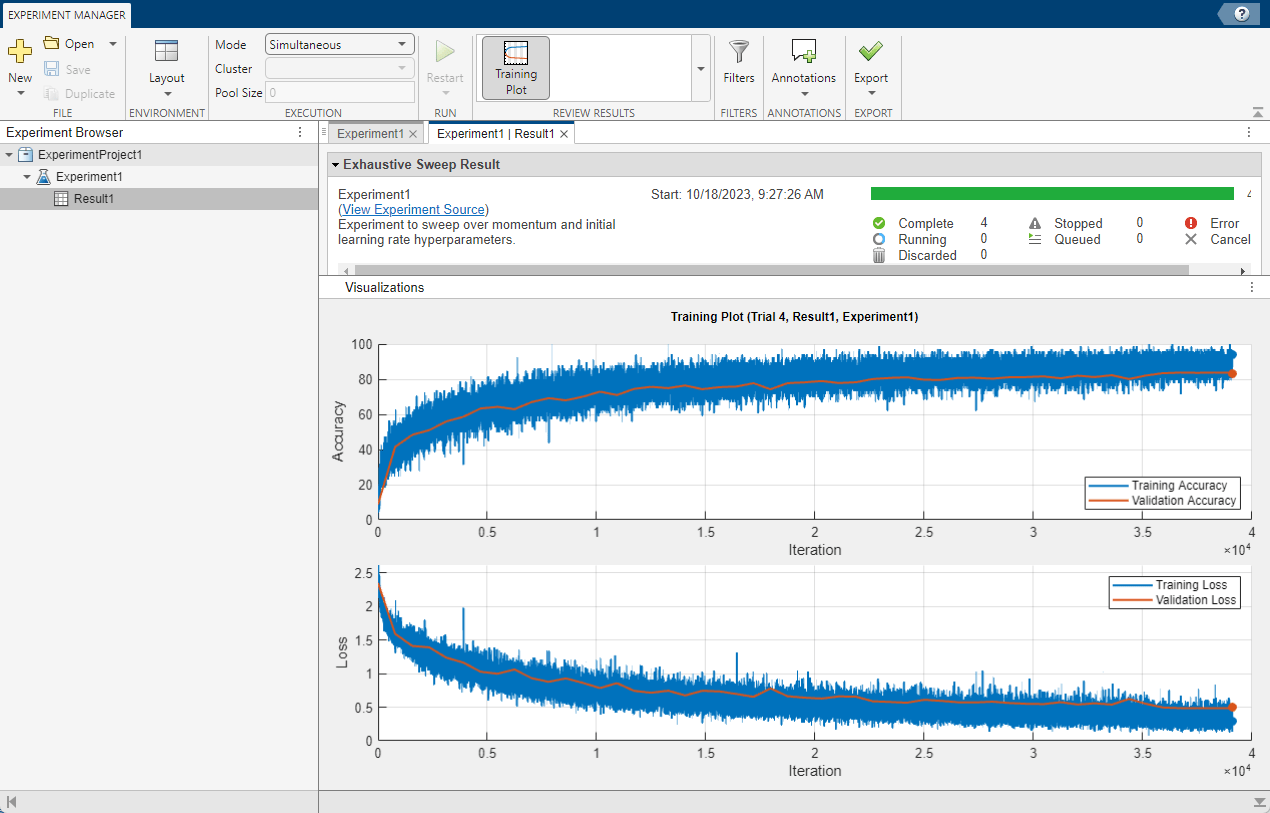Select the Training Plot visualization button
Screen dimensions: 1270x813
[516, 68]
